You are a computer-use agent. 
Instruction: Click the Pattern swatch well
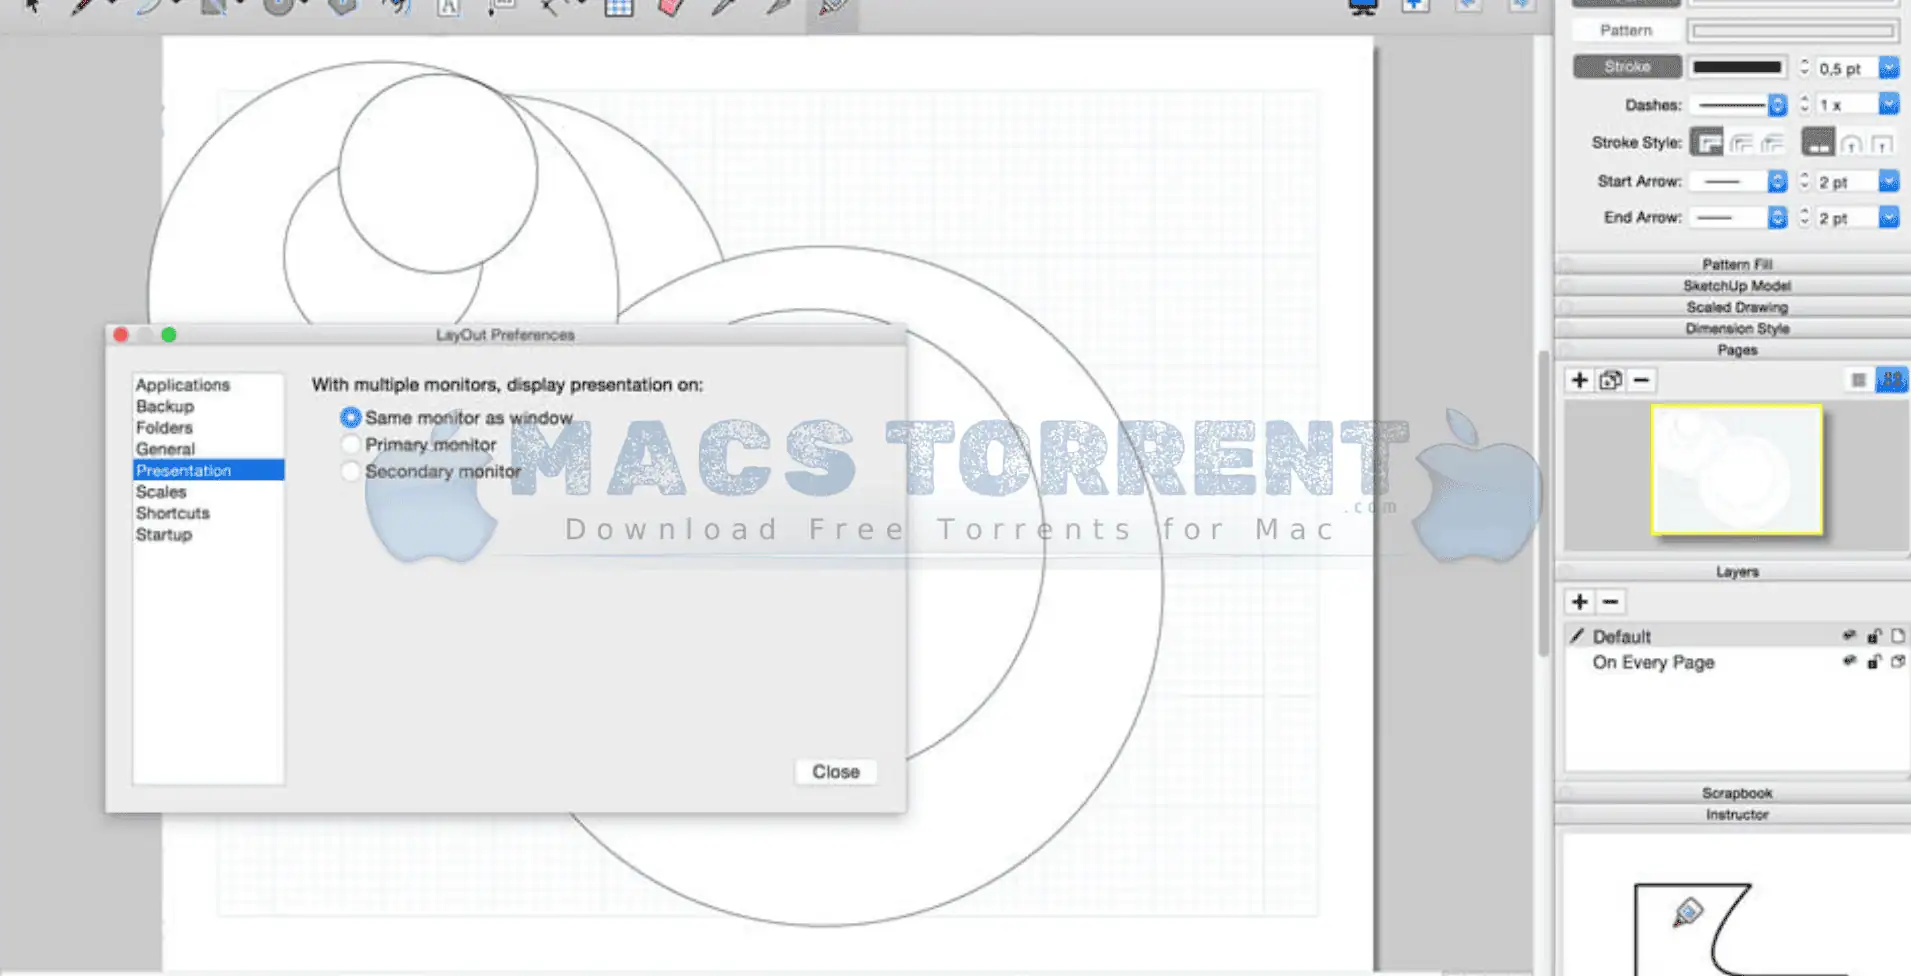pos(1793,31)
